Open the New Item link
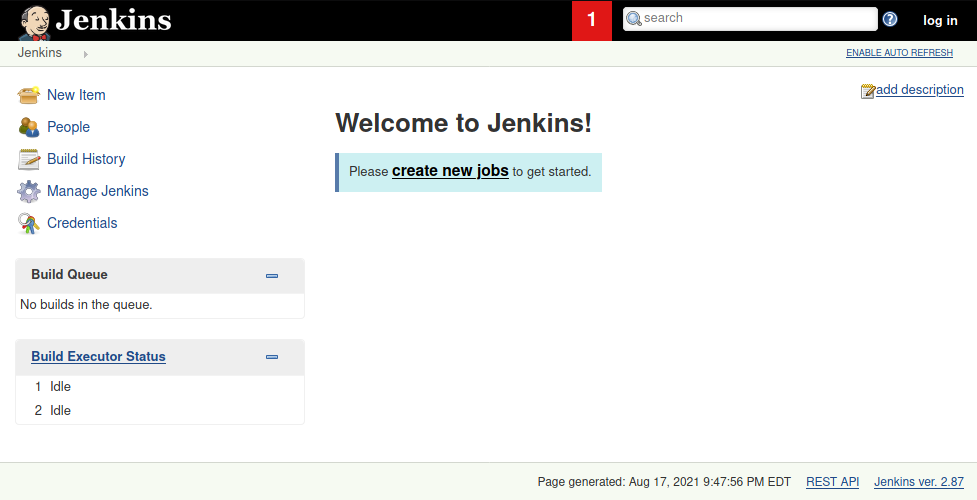Viewport: 977px width, 500px height. (x=76, y=95)
